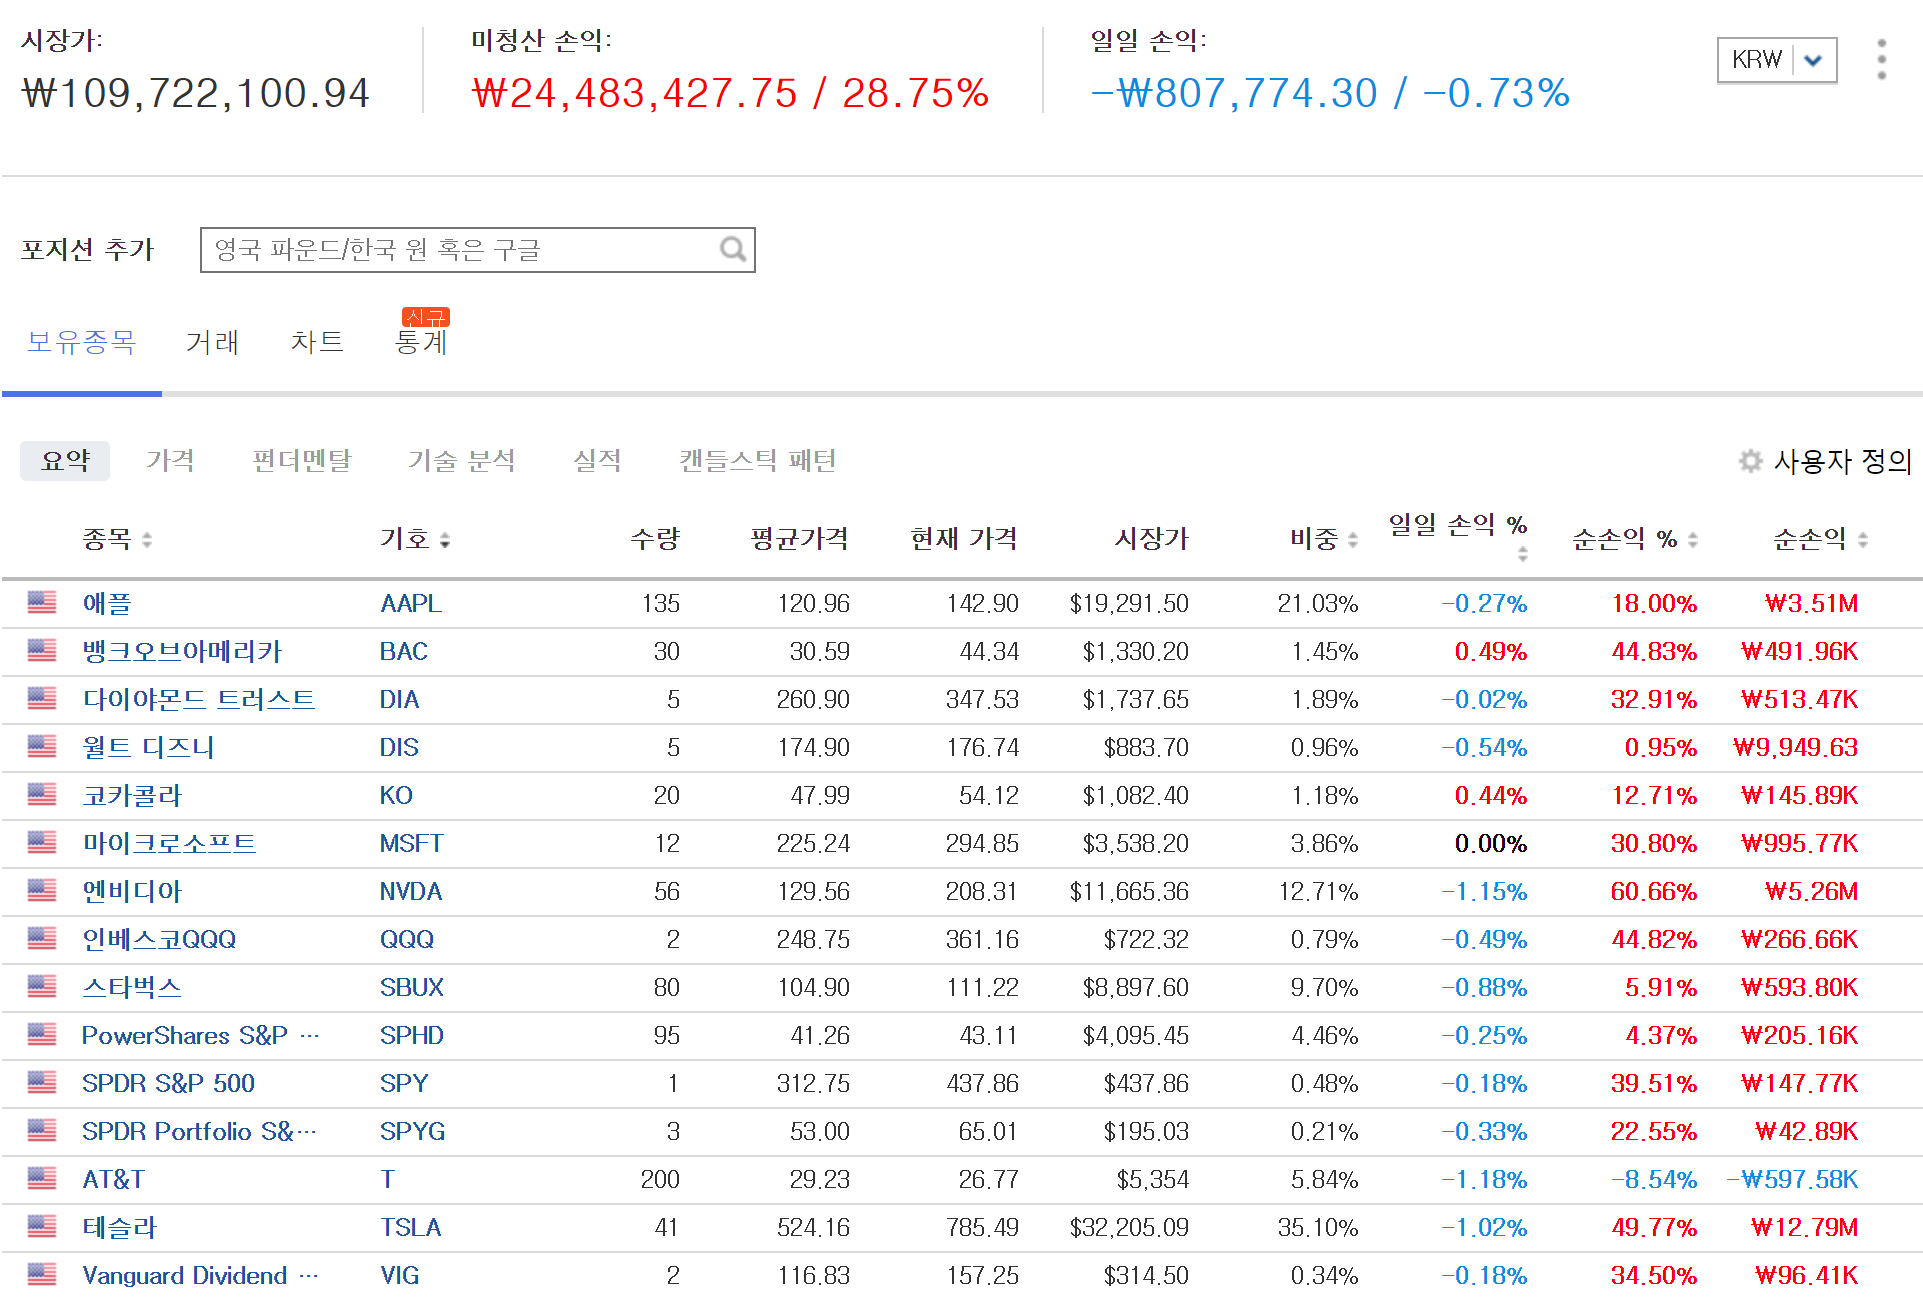Click the US flag beside 코카콜라
Viewport: 1923px width, 1299px height.
click(42, 794)
